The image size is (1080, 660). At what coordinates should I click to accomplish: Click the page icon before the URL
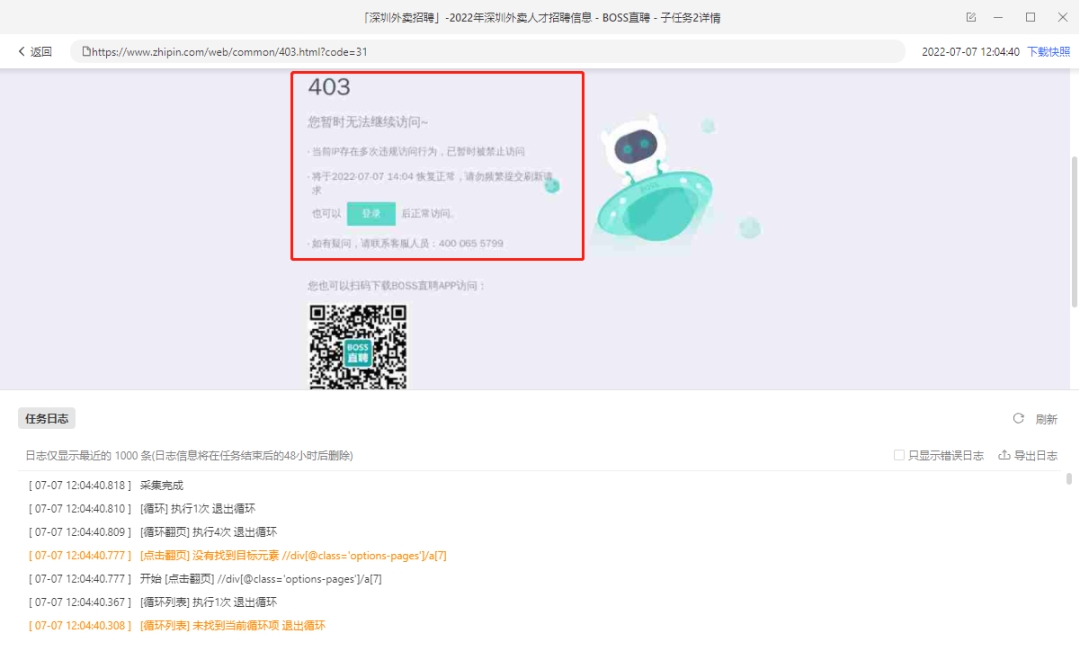(86, 52)
